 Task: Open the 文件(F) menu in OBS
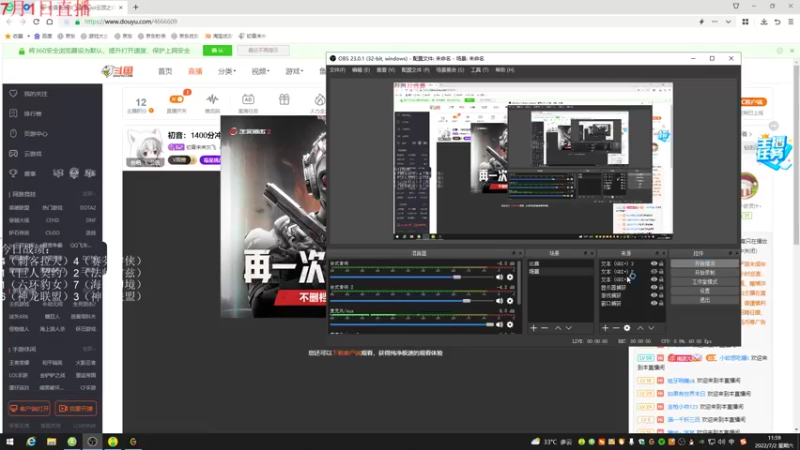338,70
